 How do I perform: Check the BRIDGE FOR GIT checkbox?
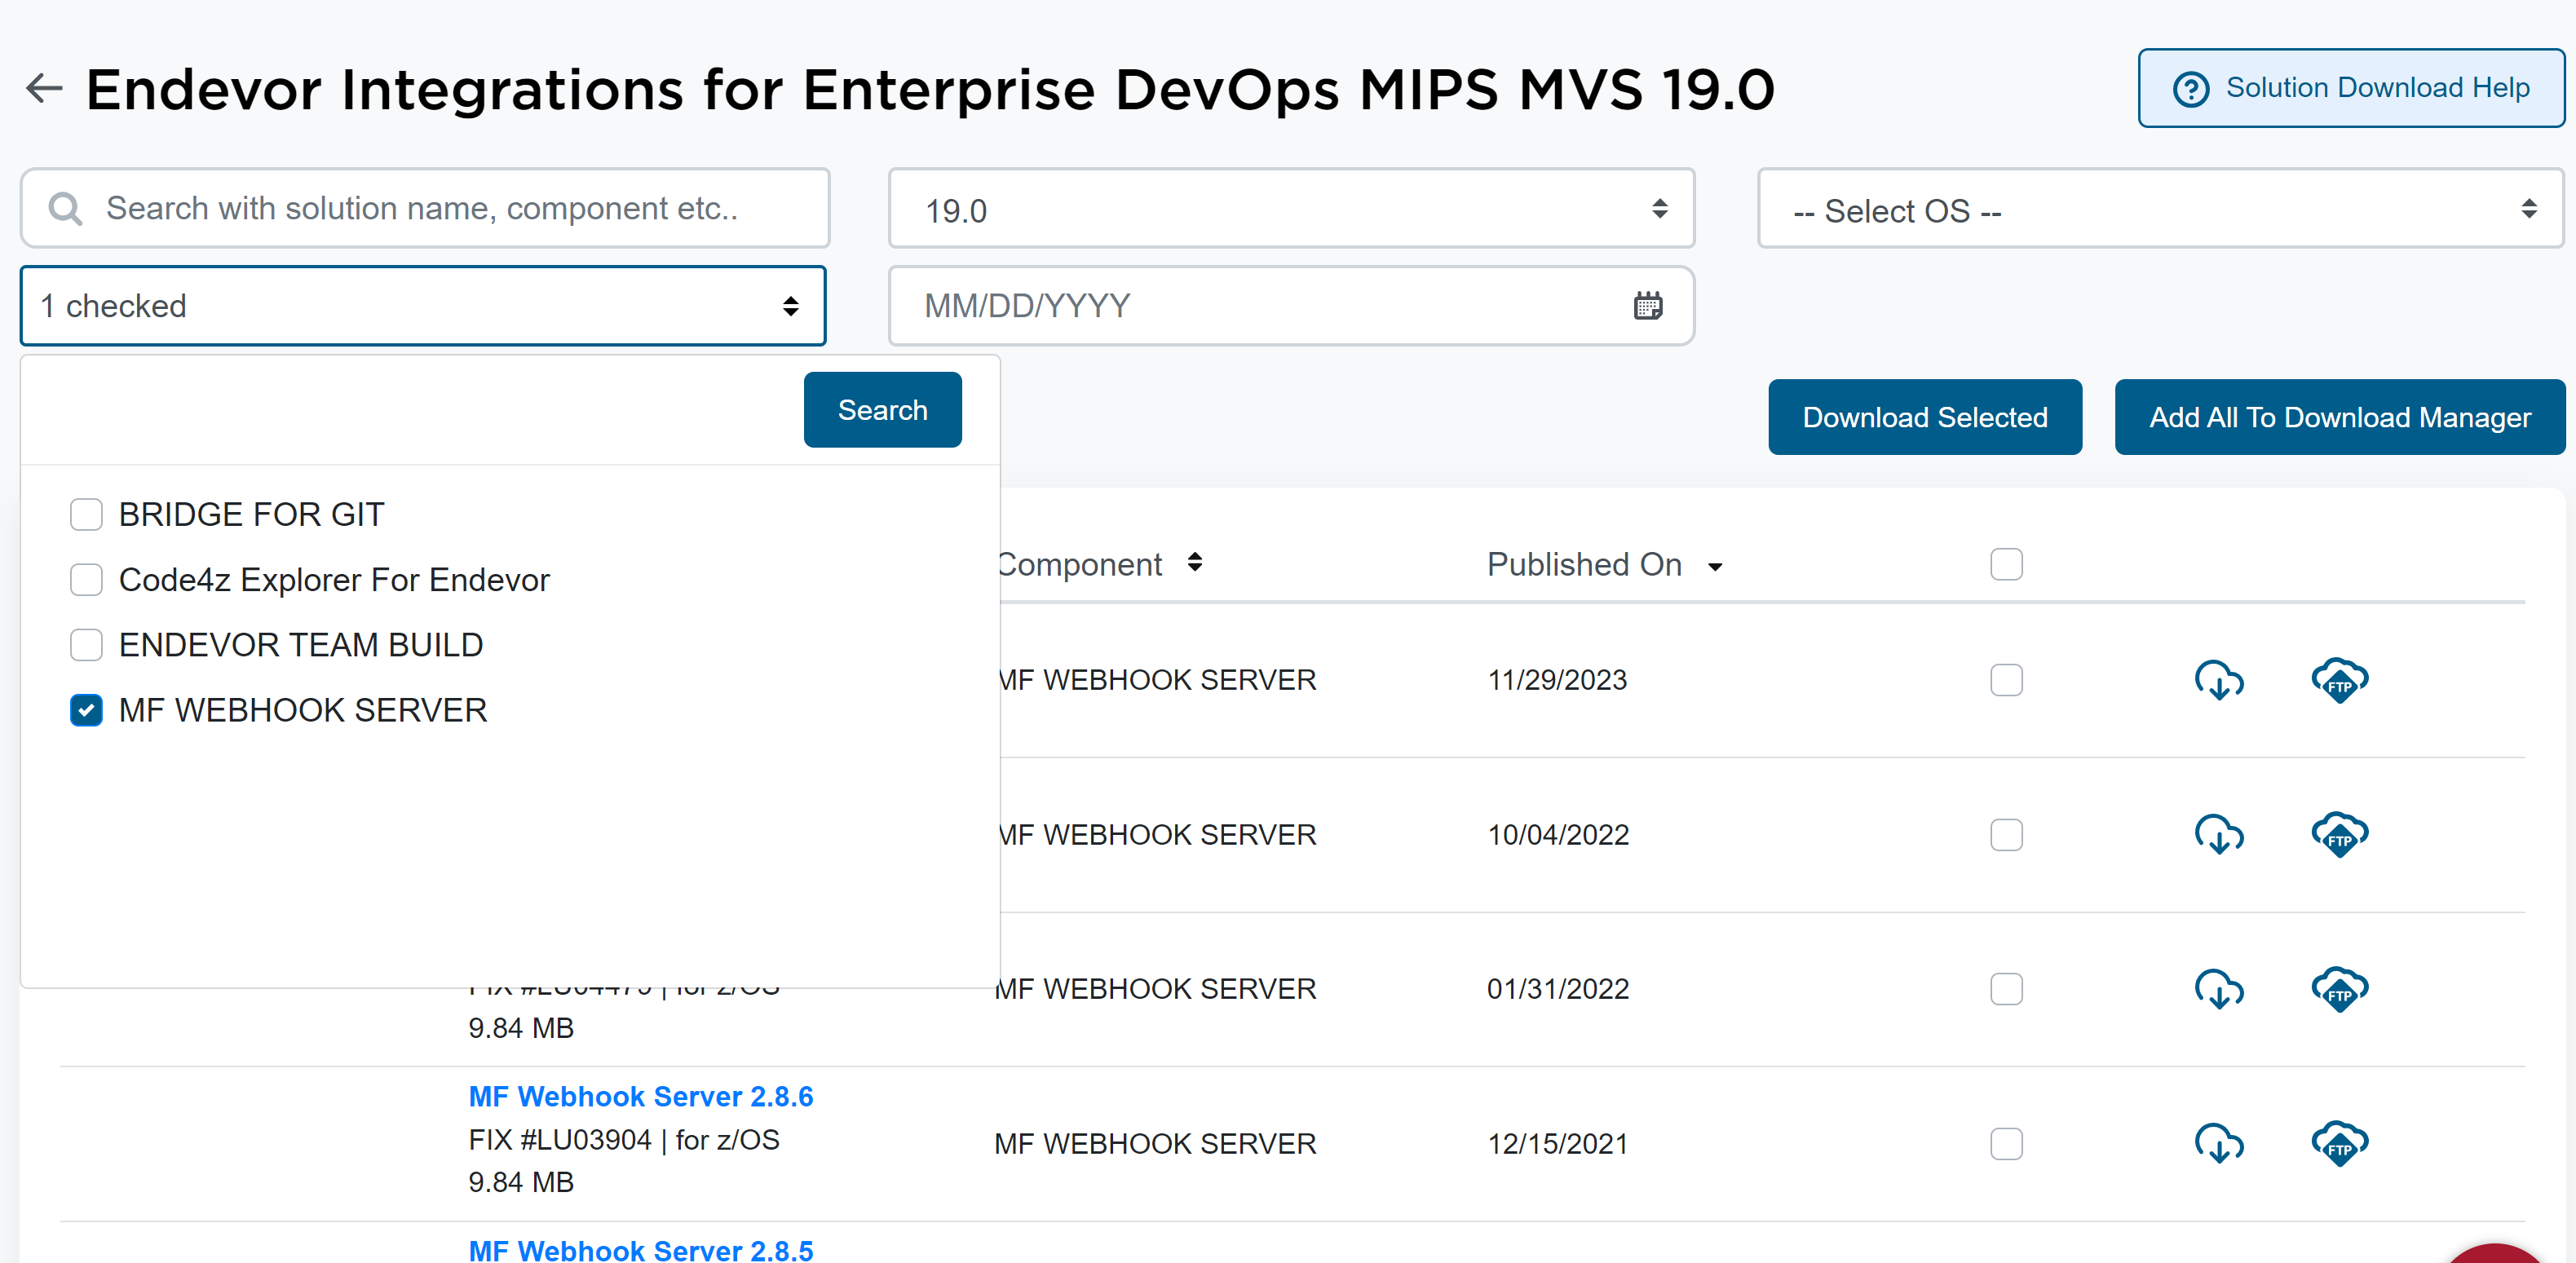[86, 515]
